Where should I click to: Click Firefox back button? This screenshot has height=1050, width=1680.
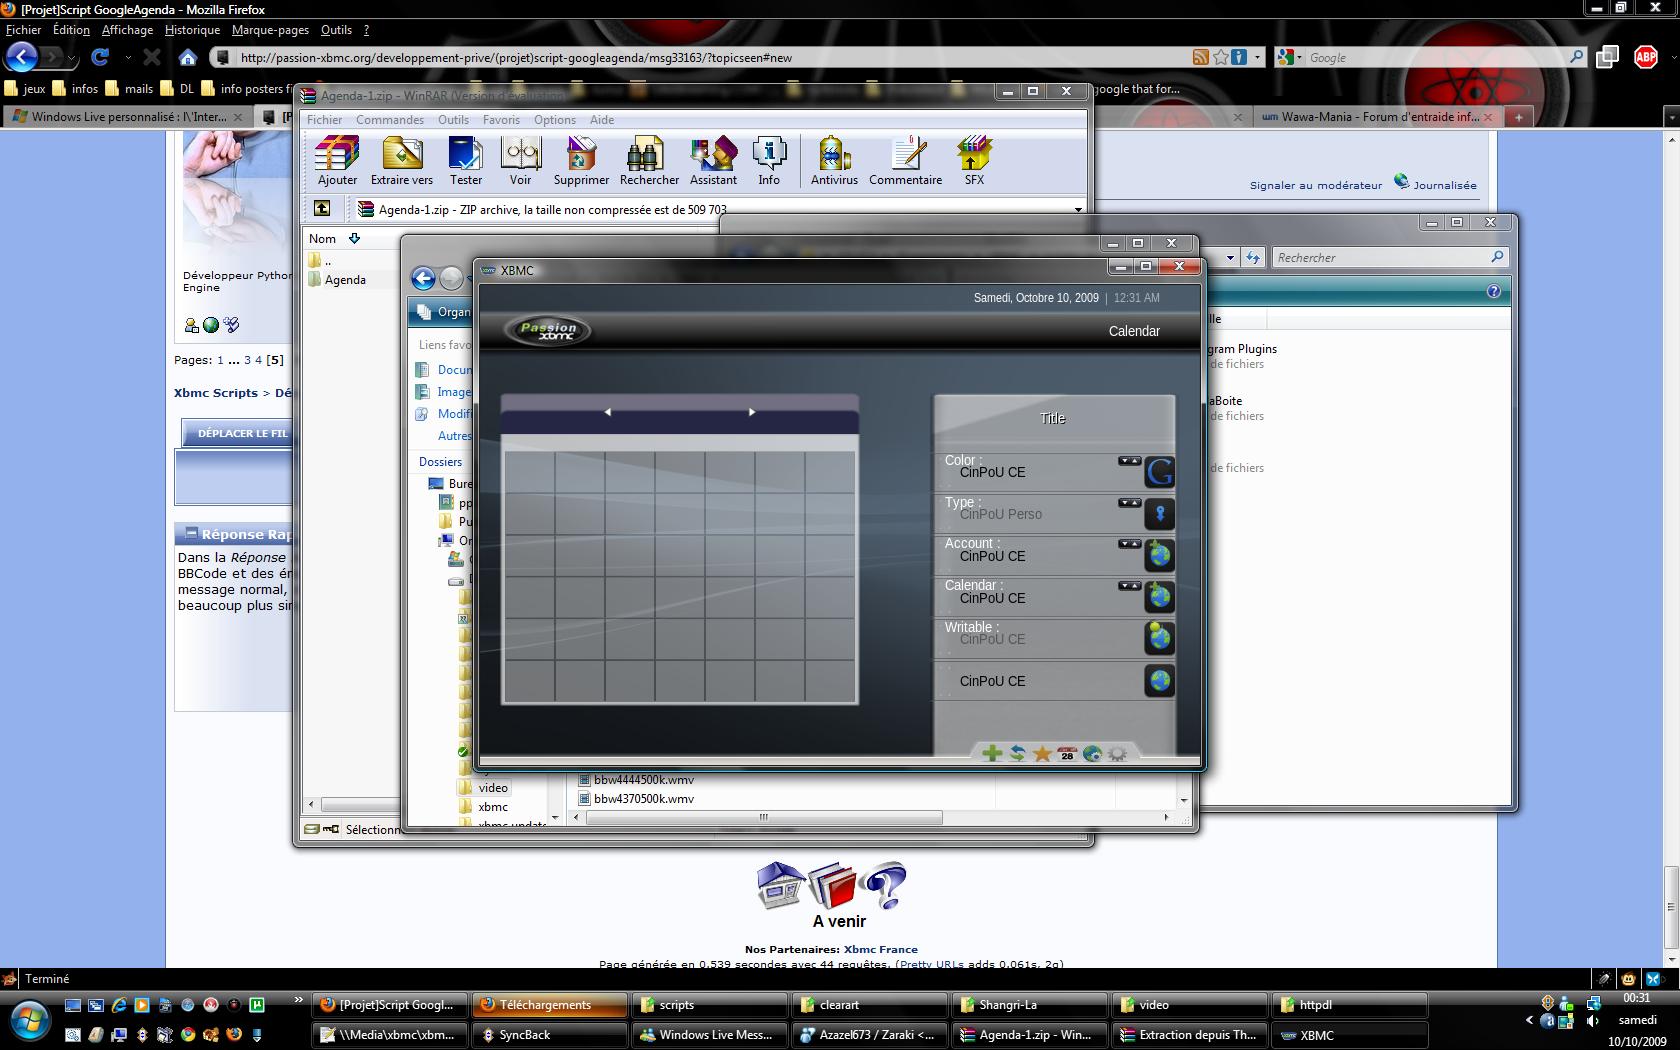click(22, 57)
